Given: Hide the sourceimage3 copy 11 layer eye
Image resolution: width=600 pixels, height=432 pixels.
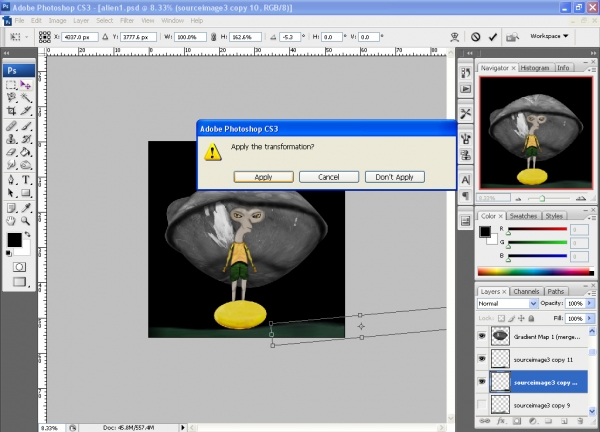Looking at the screenshot, I should click(482, 359).
